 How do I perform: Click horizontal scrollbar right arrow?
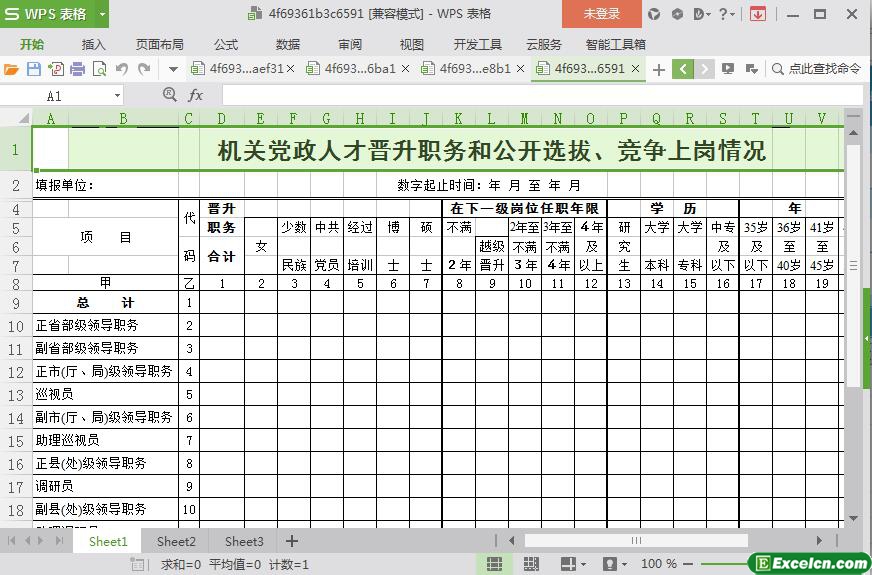click(819, 541)
